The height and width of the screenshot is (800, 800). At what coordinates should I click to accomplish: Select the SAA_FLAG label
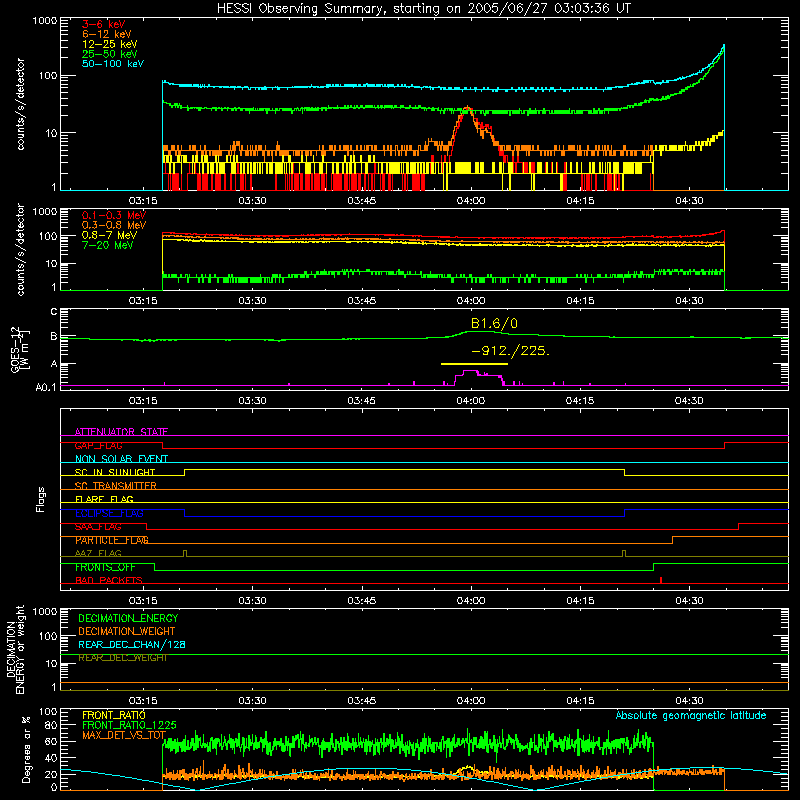point(98,527)
